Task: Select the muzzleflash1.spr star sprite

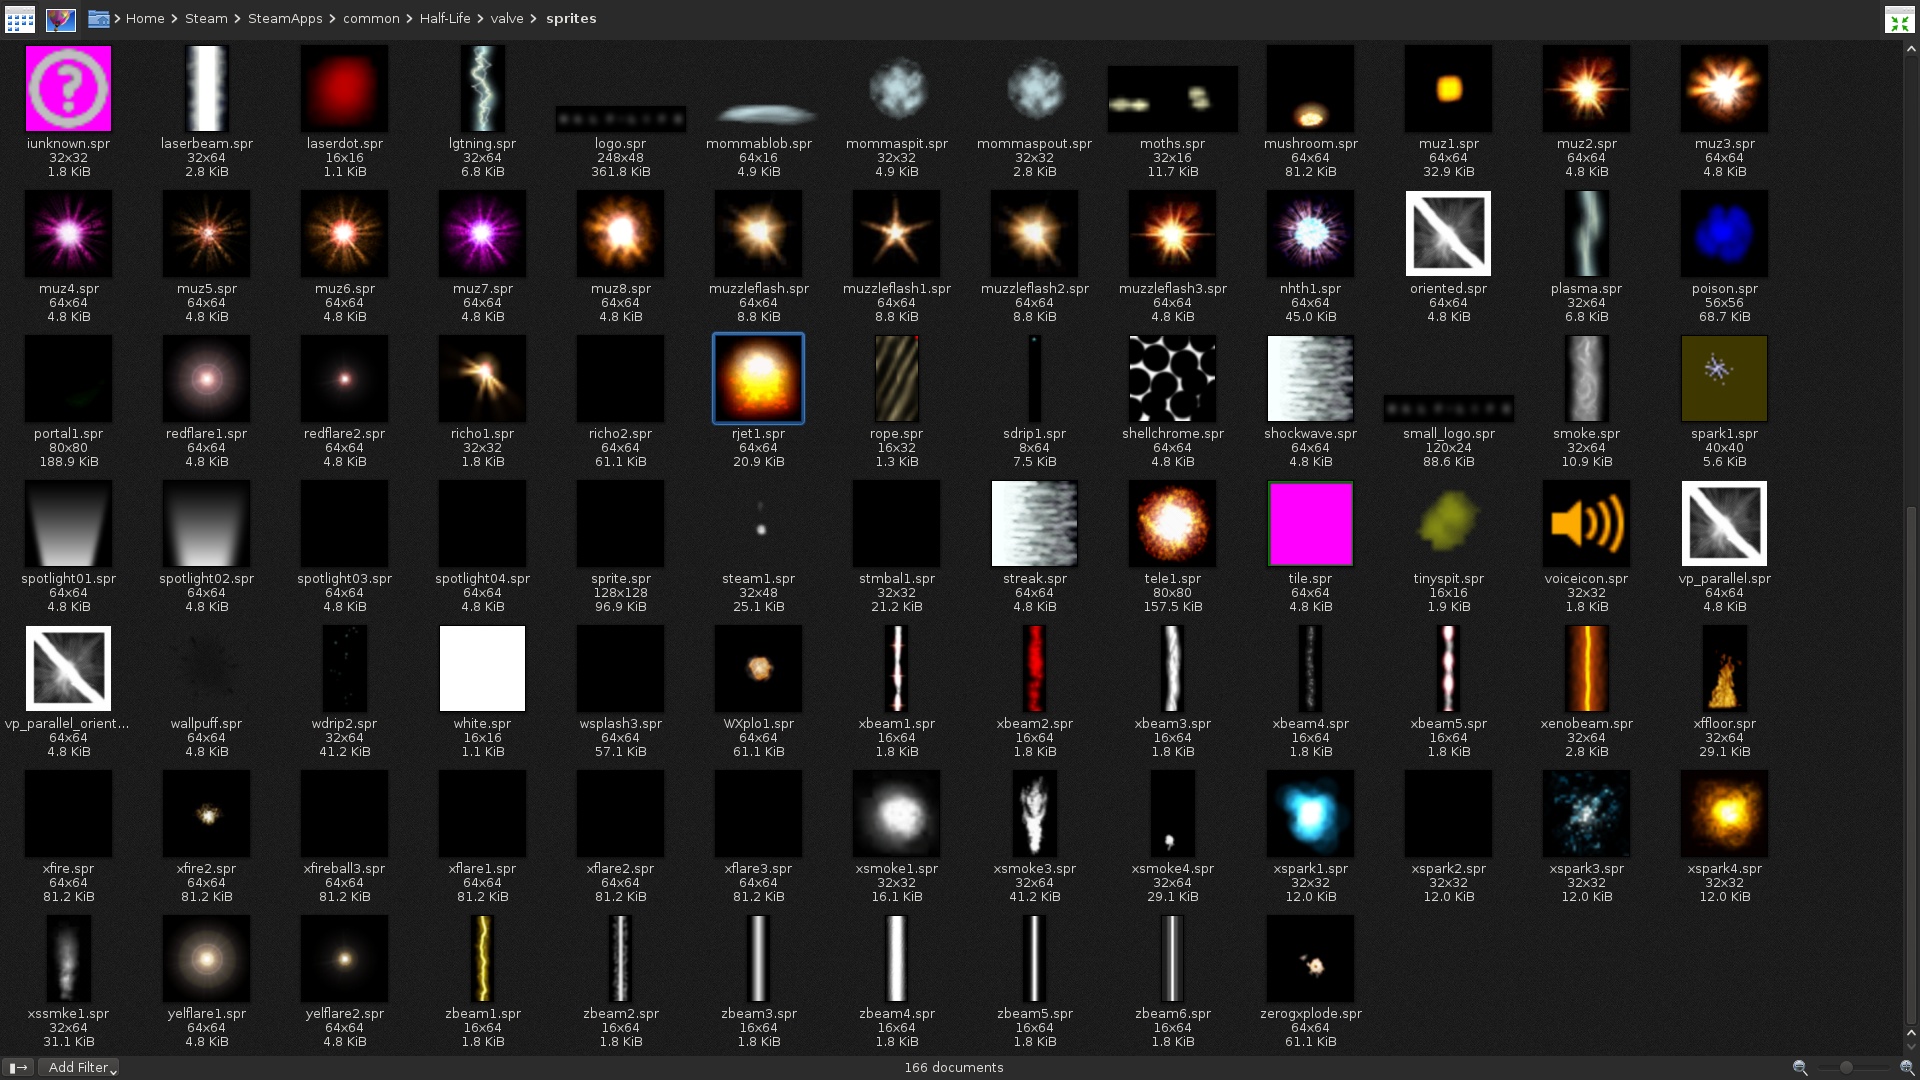Action: (x=896, y=234)
